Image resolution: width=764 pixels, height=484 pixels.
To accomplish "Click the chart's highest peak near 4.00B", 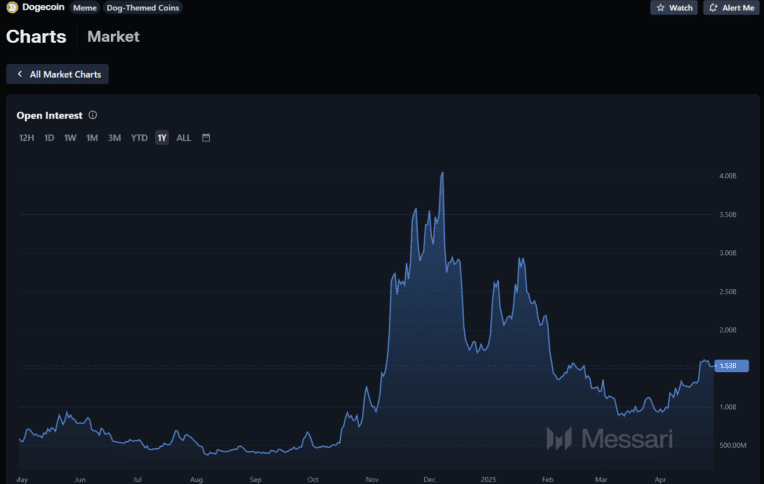I will point(442,173).
